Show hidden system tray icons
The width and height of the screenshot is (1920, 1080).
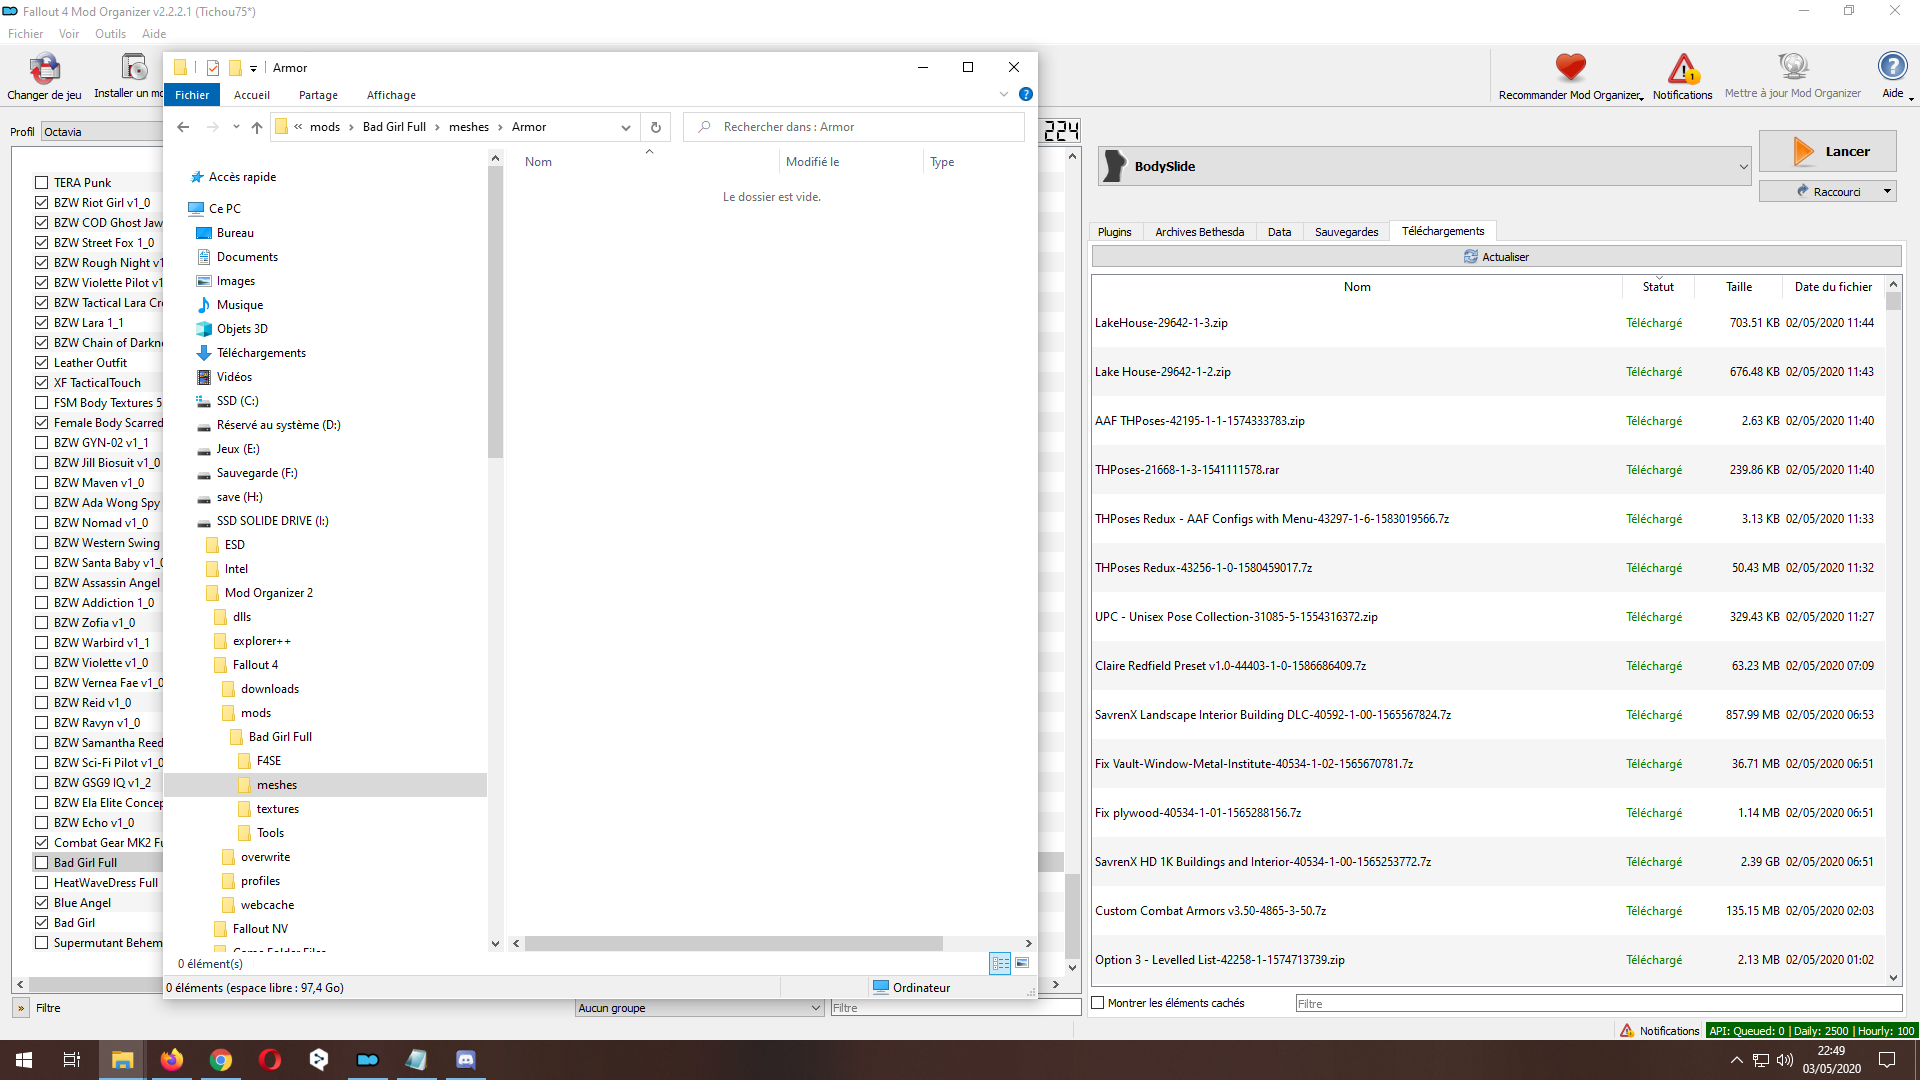point(1736,1060)
